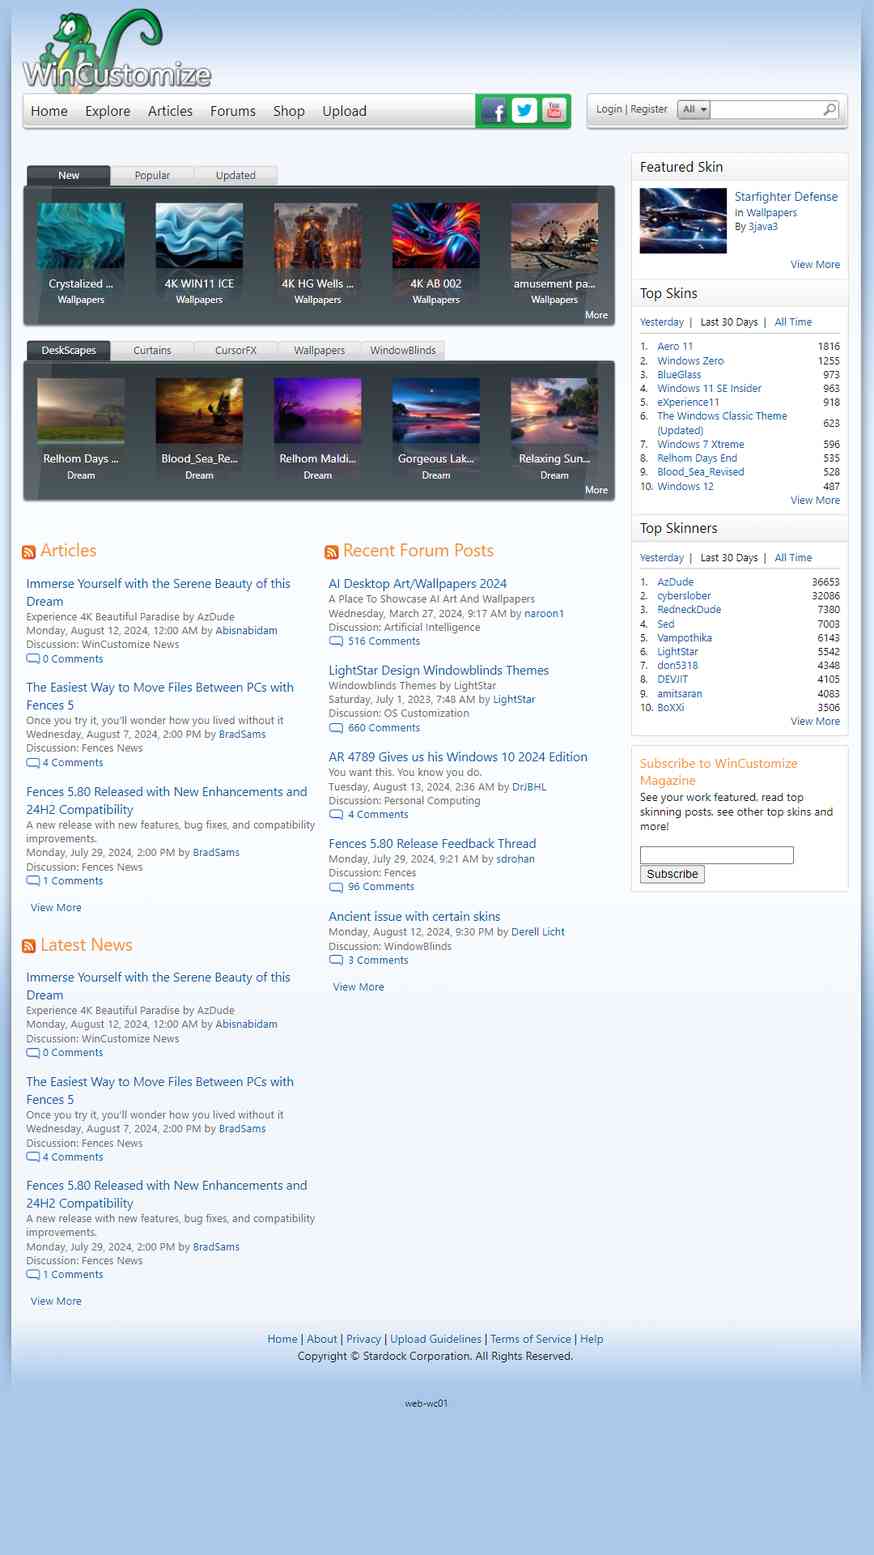Open the Upload menu

pyautogui.click(x=344, y=111)
